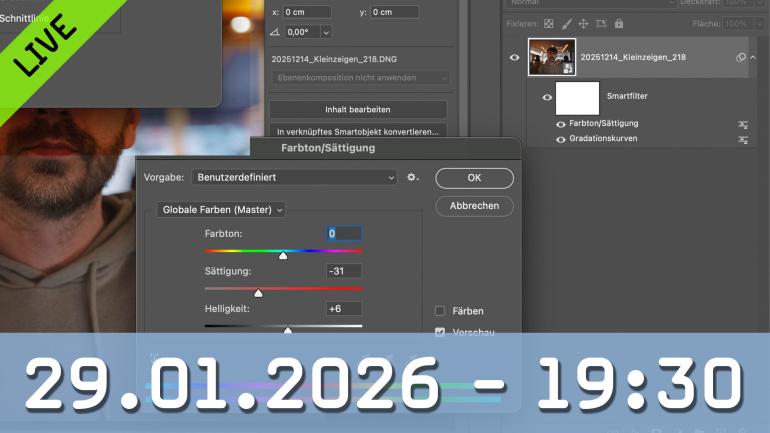
Task: Open the Vorgabe preset dropdown
Action: pyautogui.click(x=294, y=177)
